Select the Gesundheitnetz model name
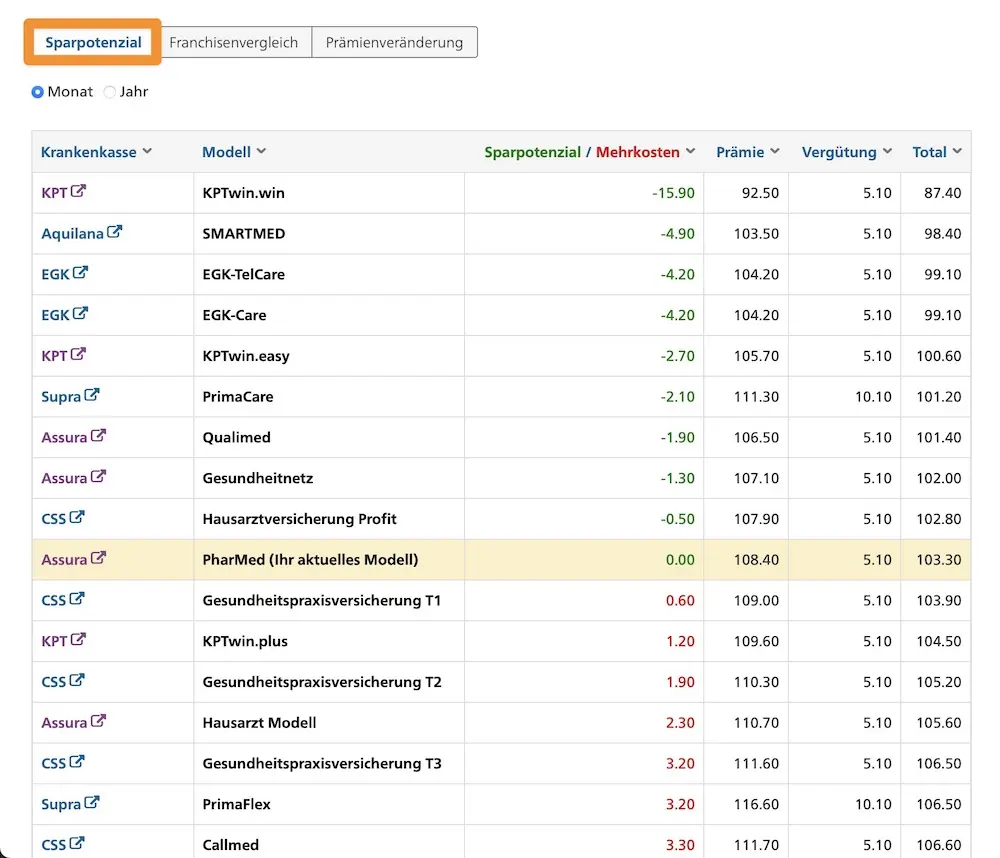1000x858 pixels. pyautogui.click(x=258, y=478)
